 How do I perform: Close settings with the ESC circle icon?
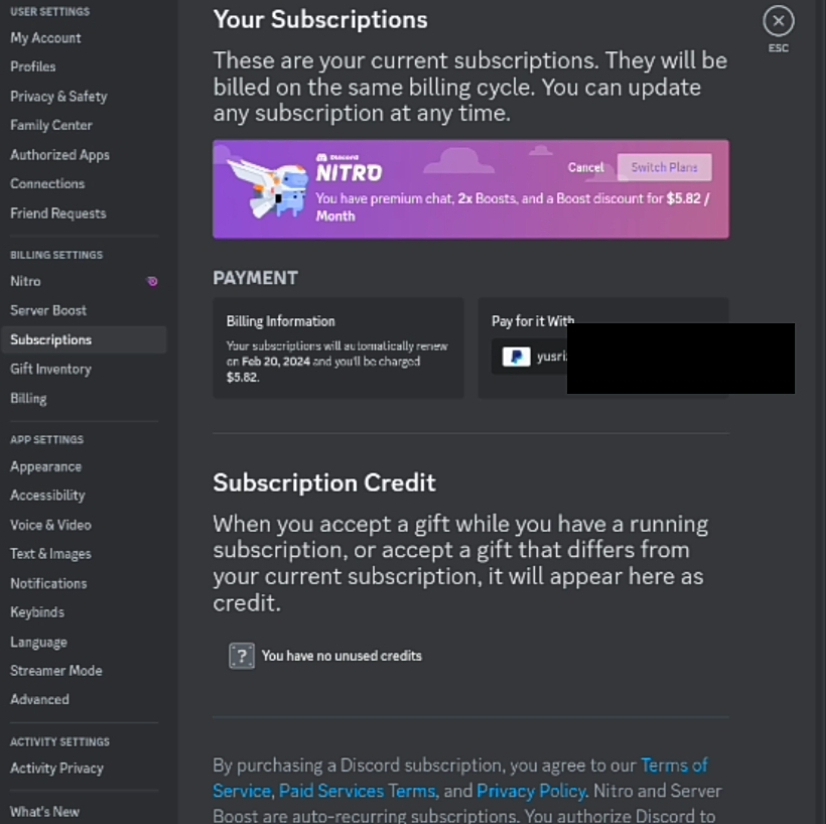pos(778,21)
